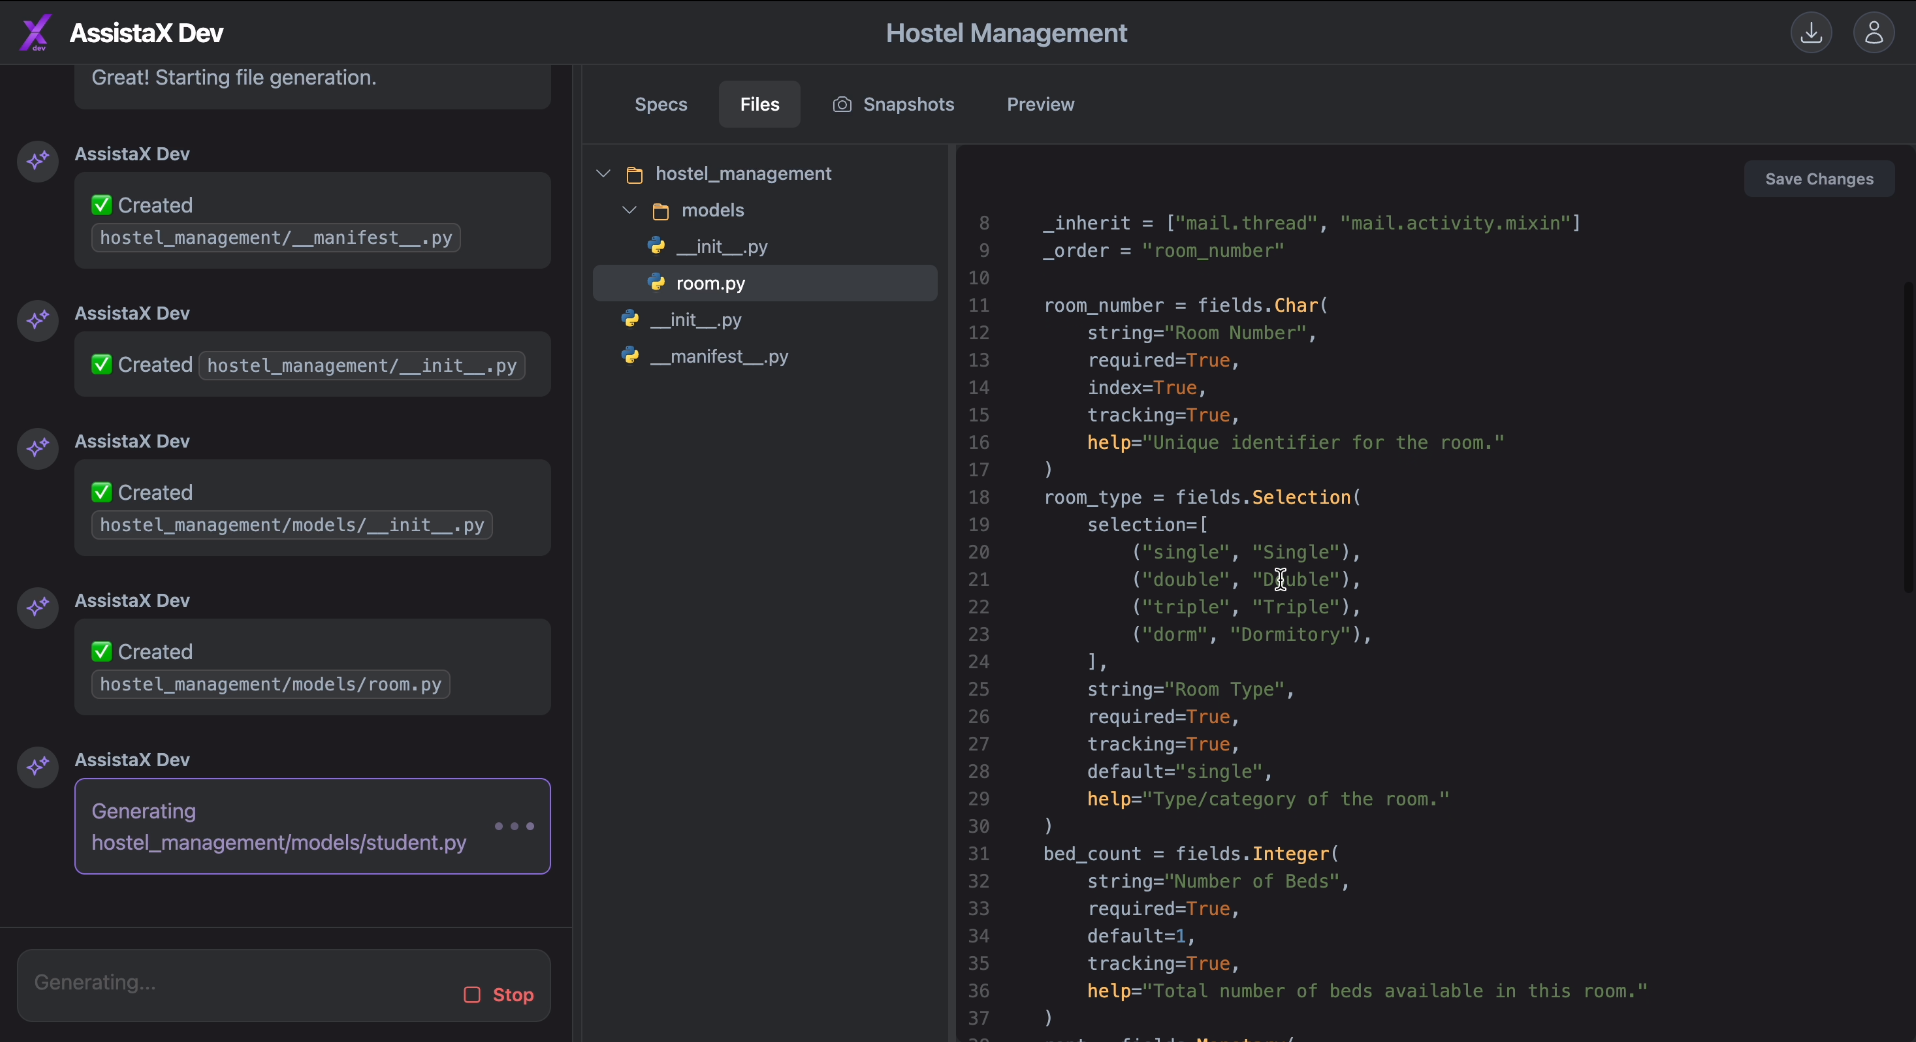Open room.py in the file tree

(765, 283)
